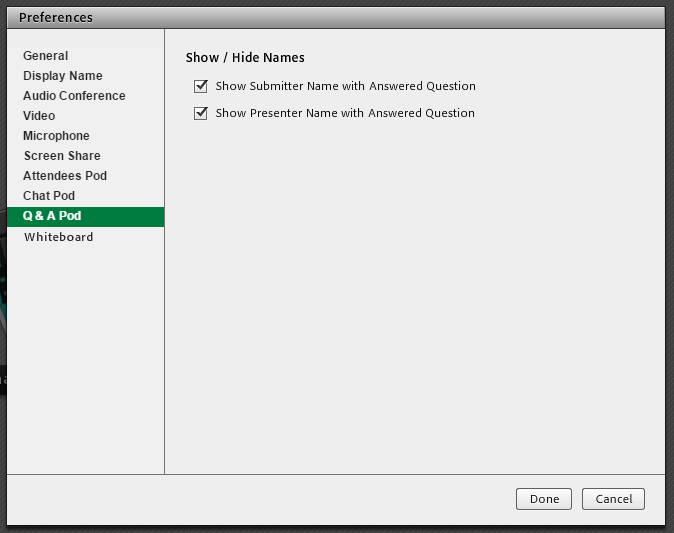Switch to Screen Share preferences
Image resolution: width=674 pixels, height=533 pixels.
pos(62,156)
